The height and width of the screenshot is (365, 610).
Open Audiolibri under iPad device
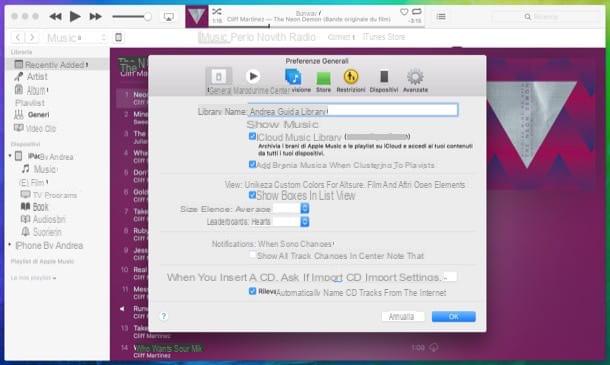pyautogui.click(x=49, y=219)
